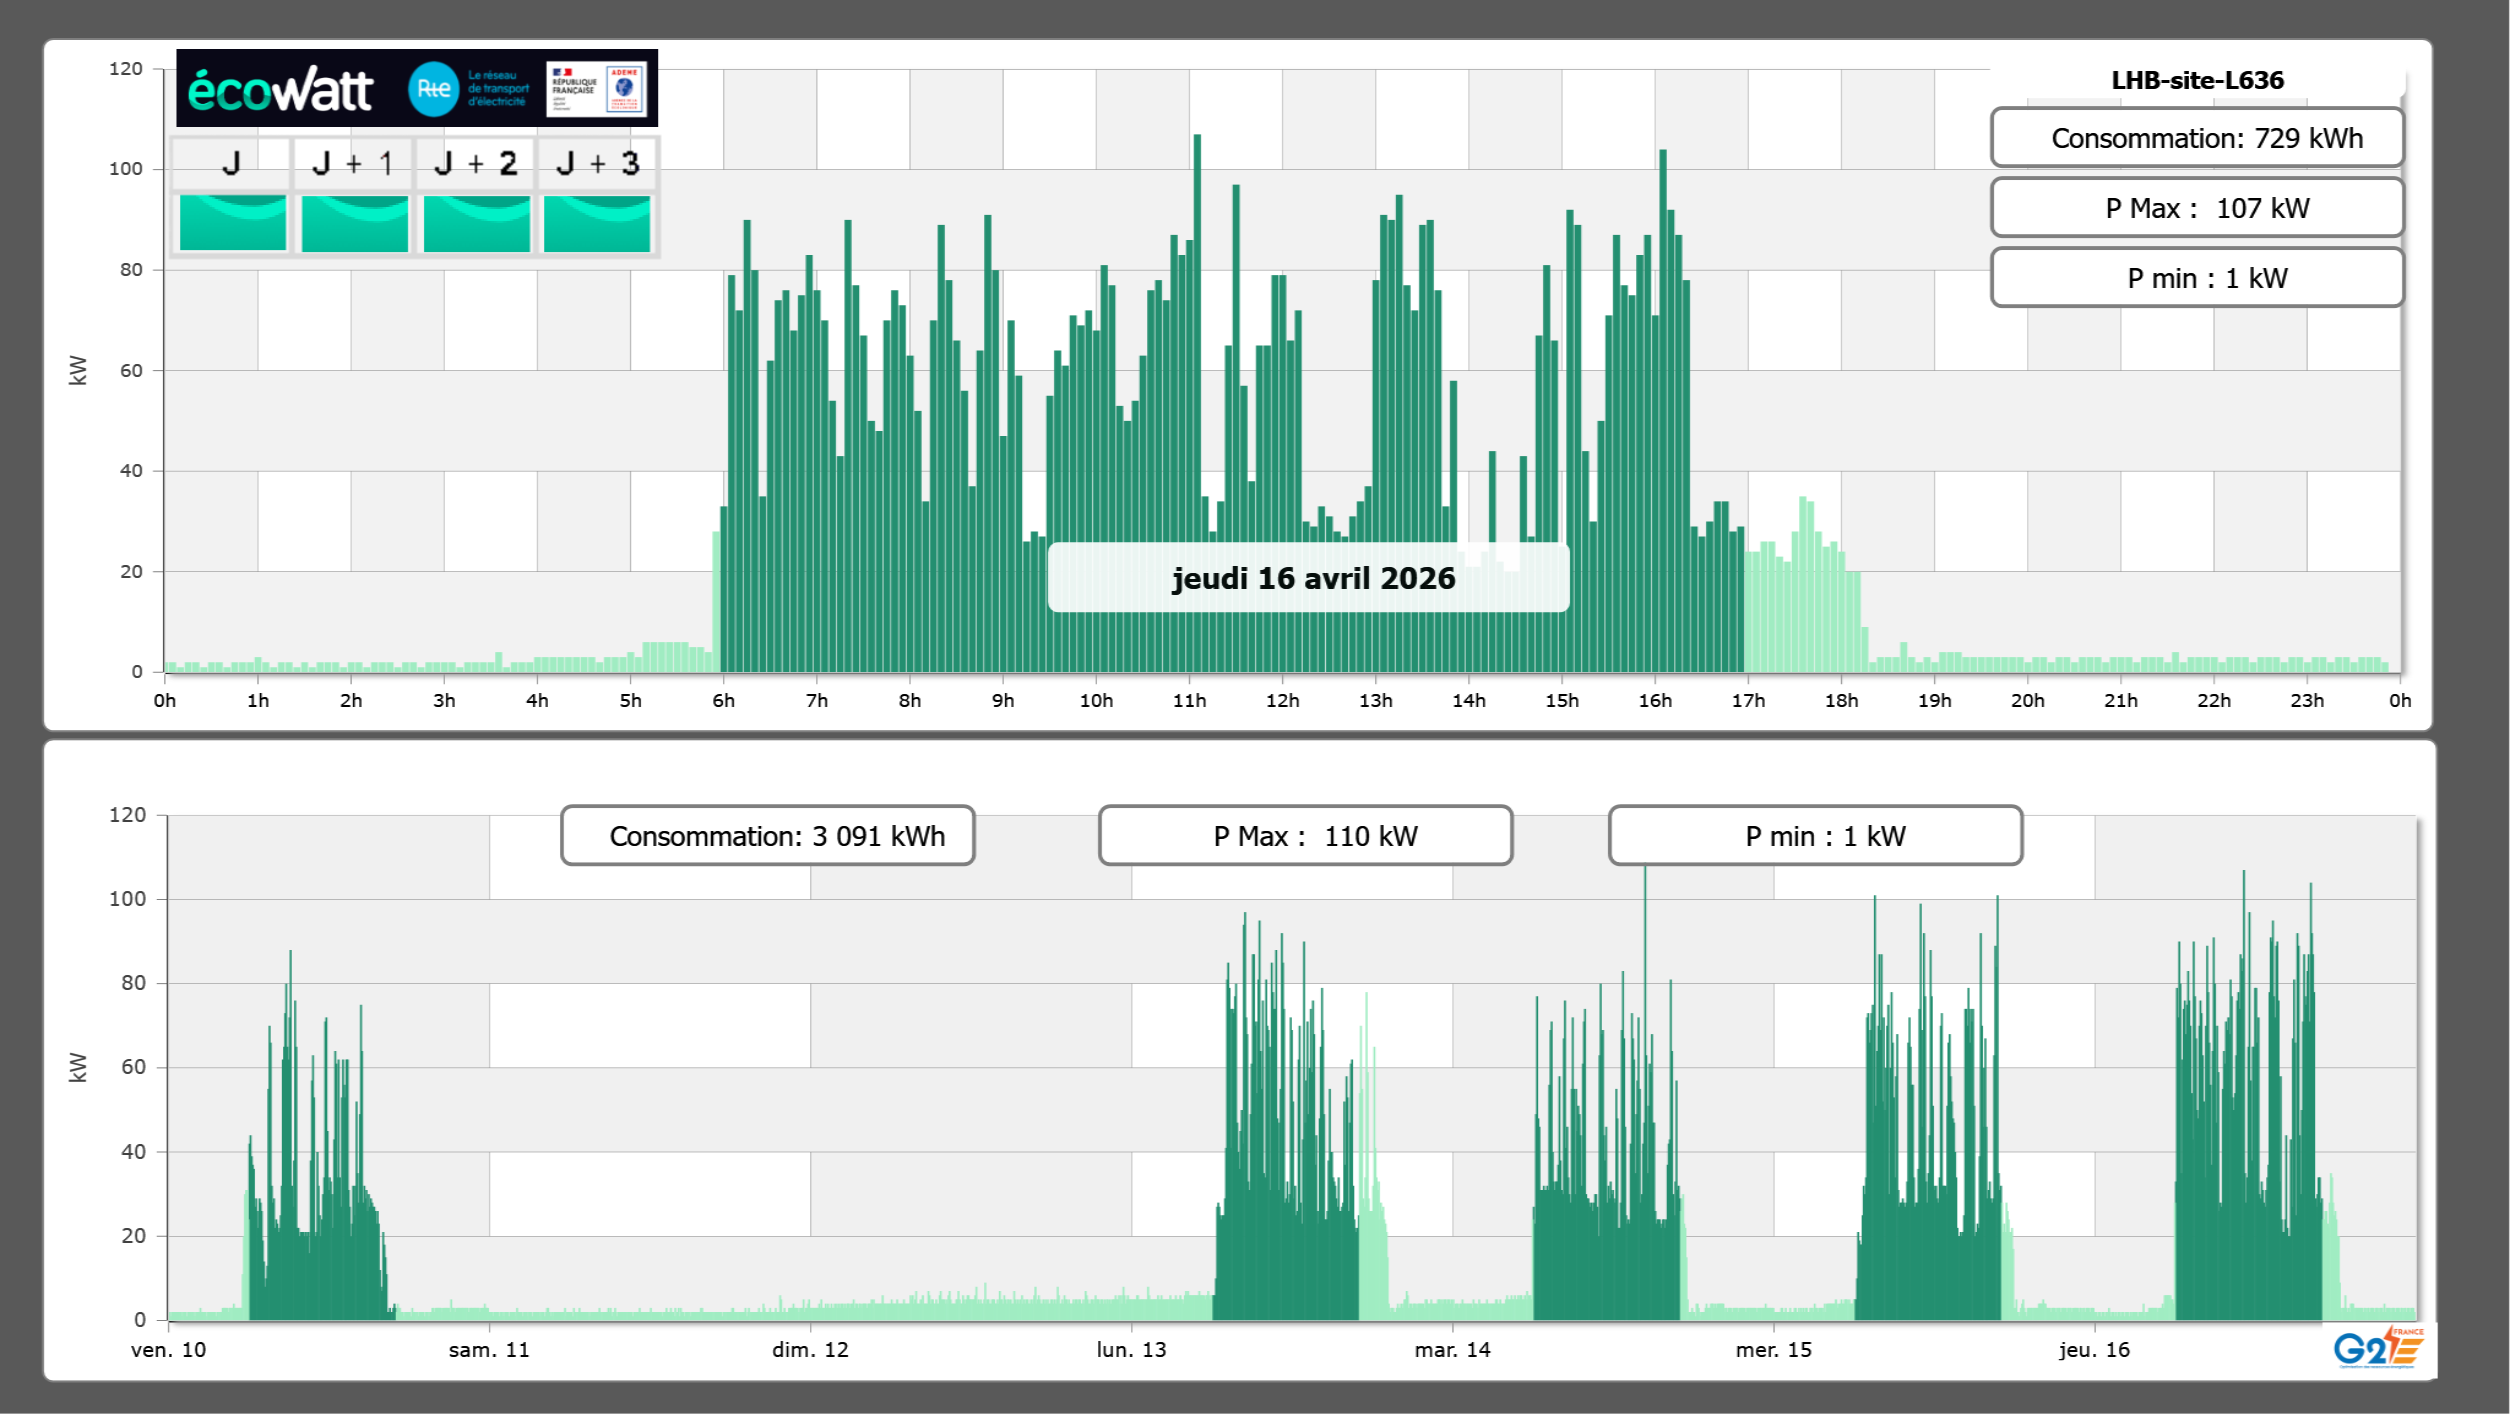
Task: Click the P Max : 110 kW box
Action: [1305, 836]
